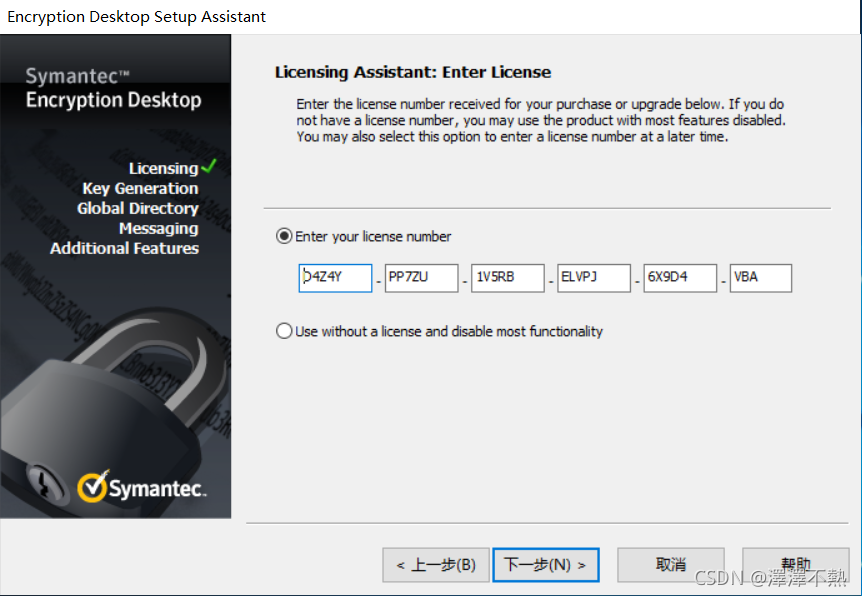The image size is (862, 596).
Task: Click the Additional Features step label
Action: [x=124, y=249]
